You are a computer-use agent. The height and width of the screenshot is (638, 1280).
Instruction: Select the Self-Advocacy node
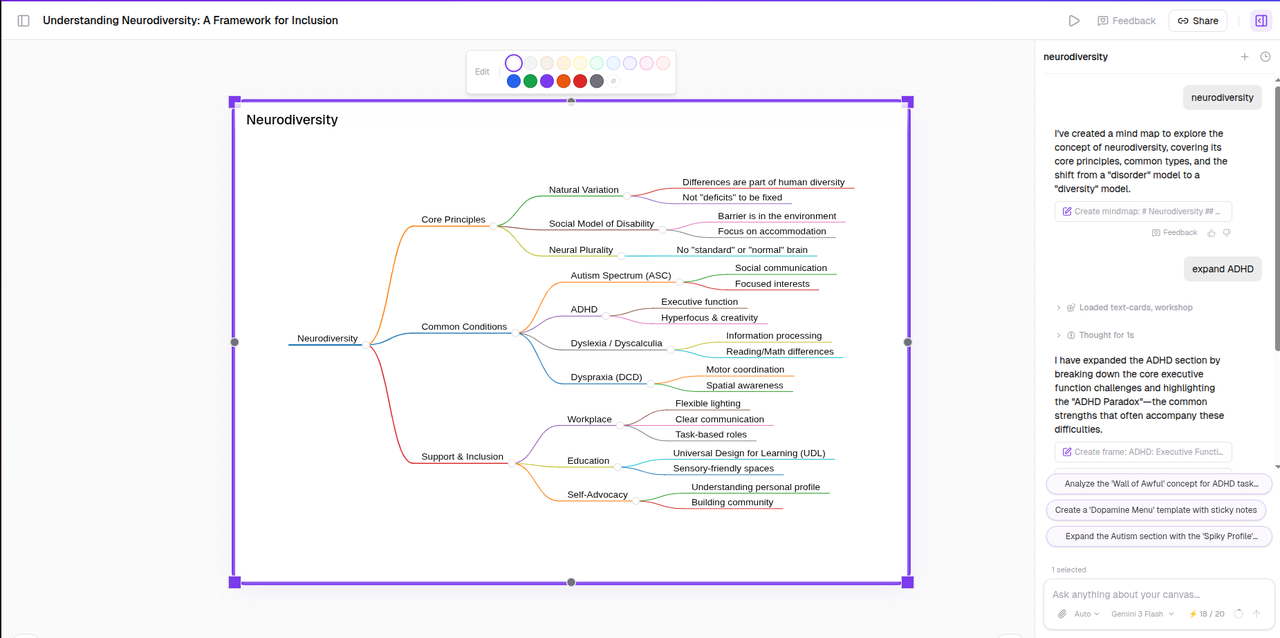[597, 495]
